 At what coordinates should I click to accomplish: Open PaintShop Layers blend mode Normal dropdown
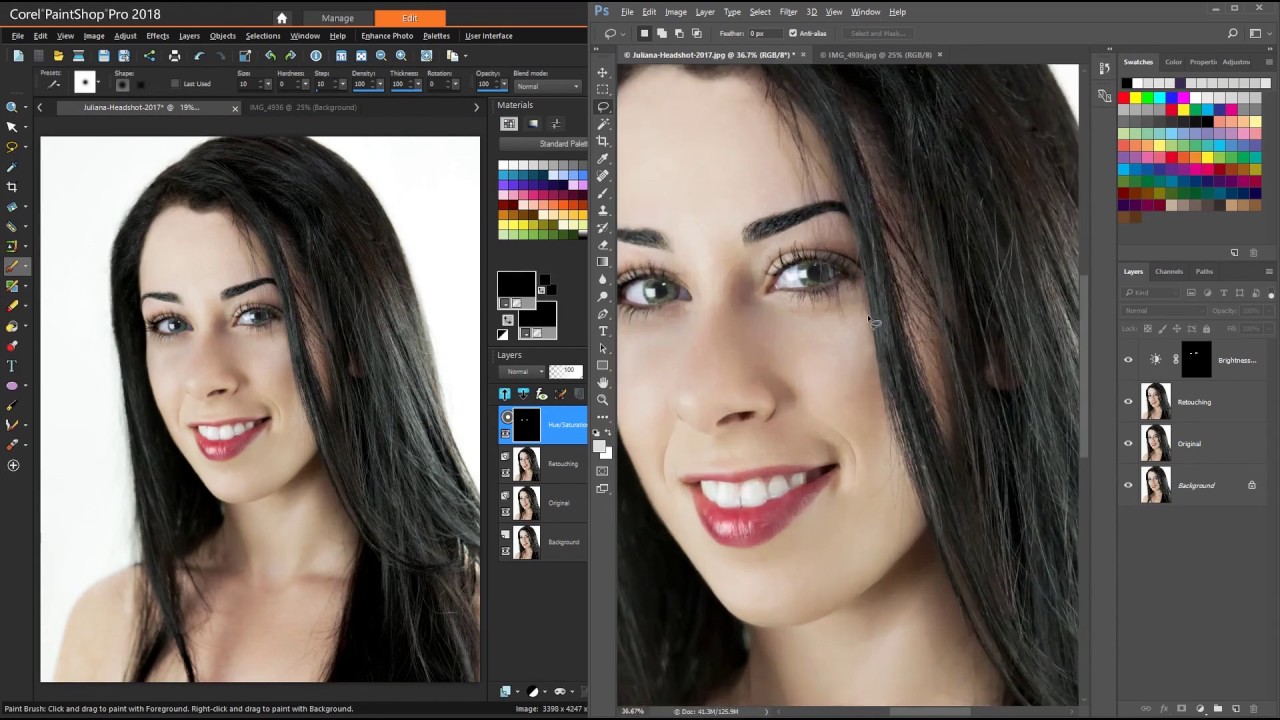click(523, 371)
